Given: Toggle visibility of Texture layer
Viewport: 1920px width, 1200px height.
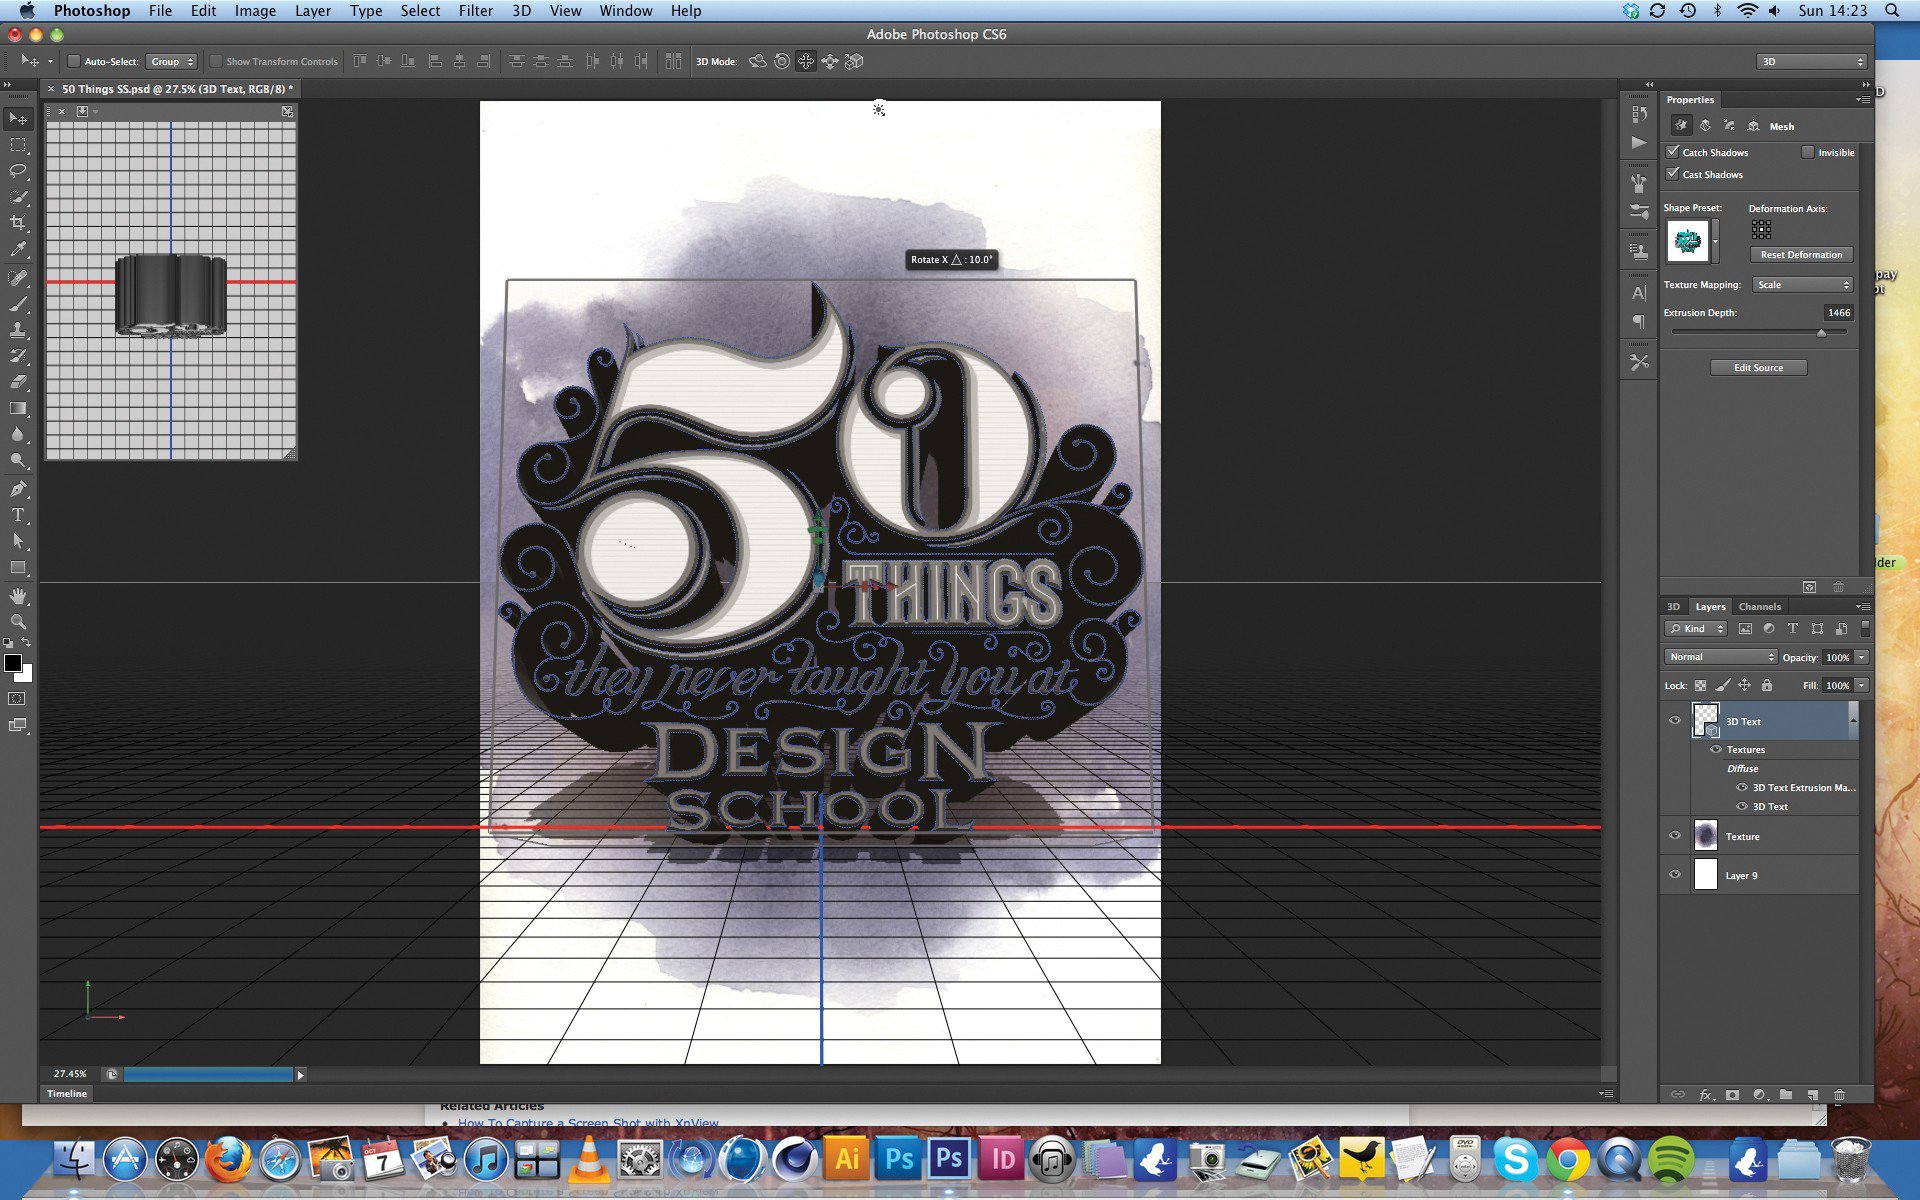Looking at the screenshot, I should coord(1677,835).
